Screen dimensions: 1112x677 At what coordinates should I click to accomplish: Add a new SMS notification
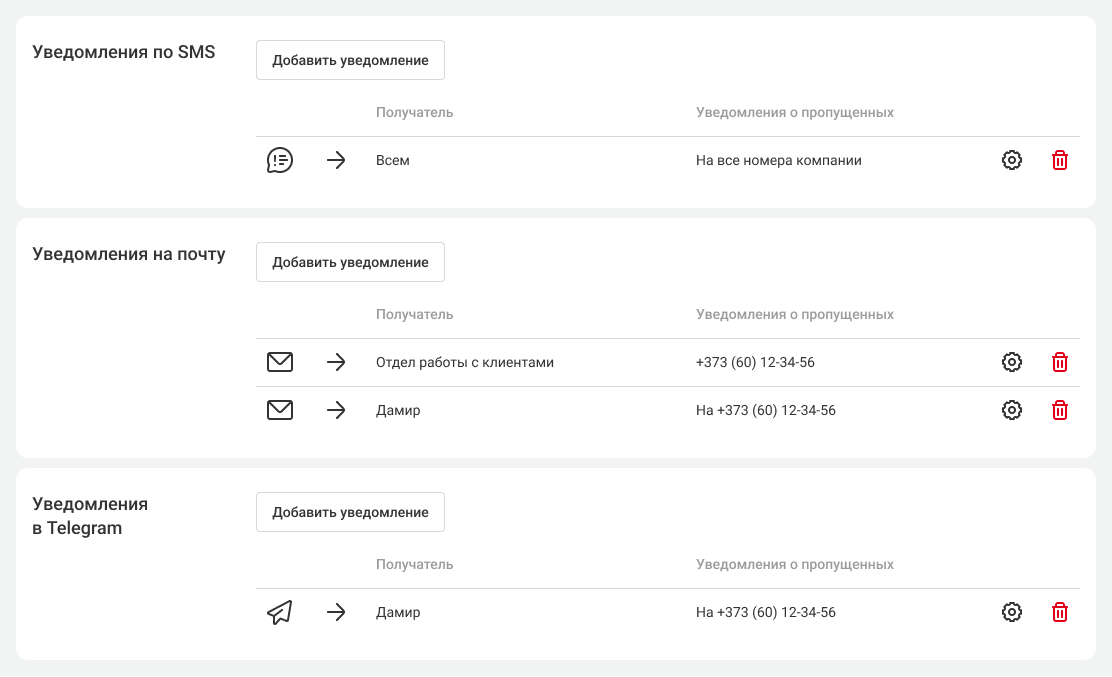[350, 60]
